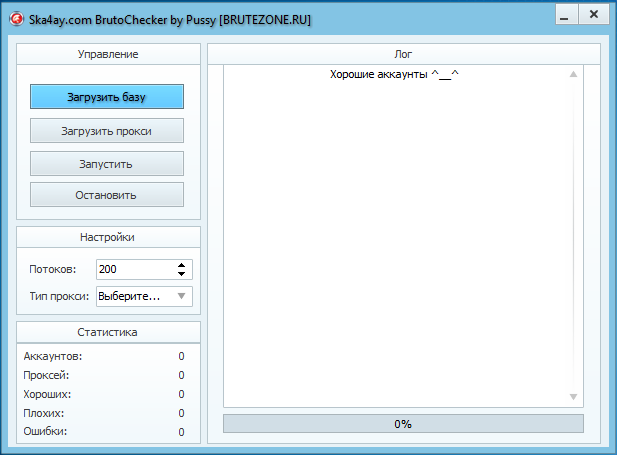Image resolution: width=617 pixels, height=455 pixels.
Task: Click the log scrollbar up arrow
Action: tap(574, 74)
